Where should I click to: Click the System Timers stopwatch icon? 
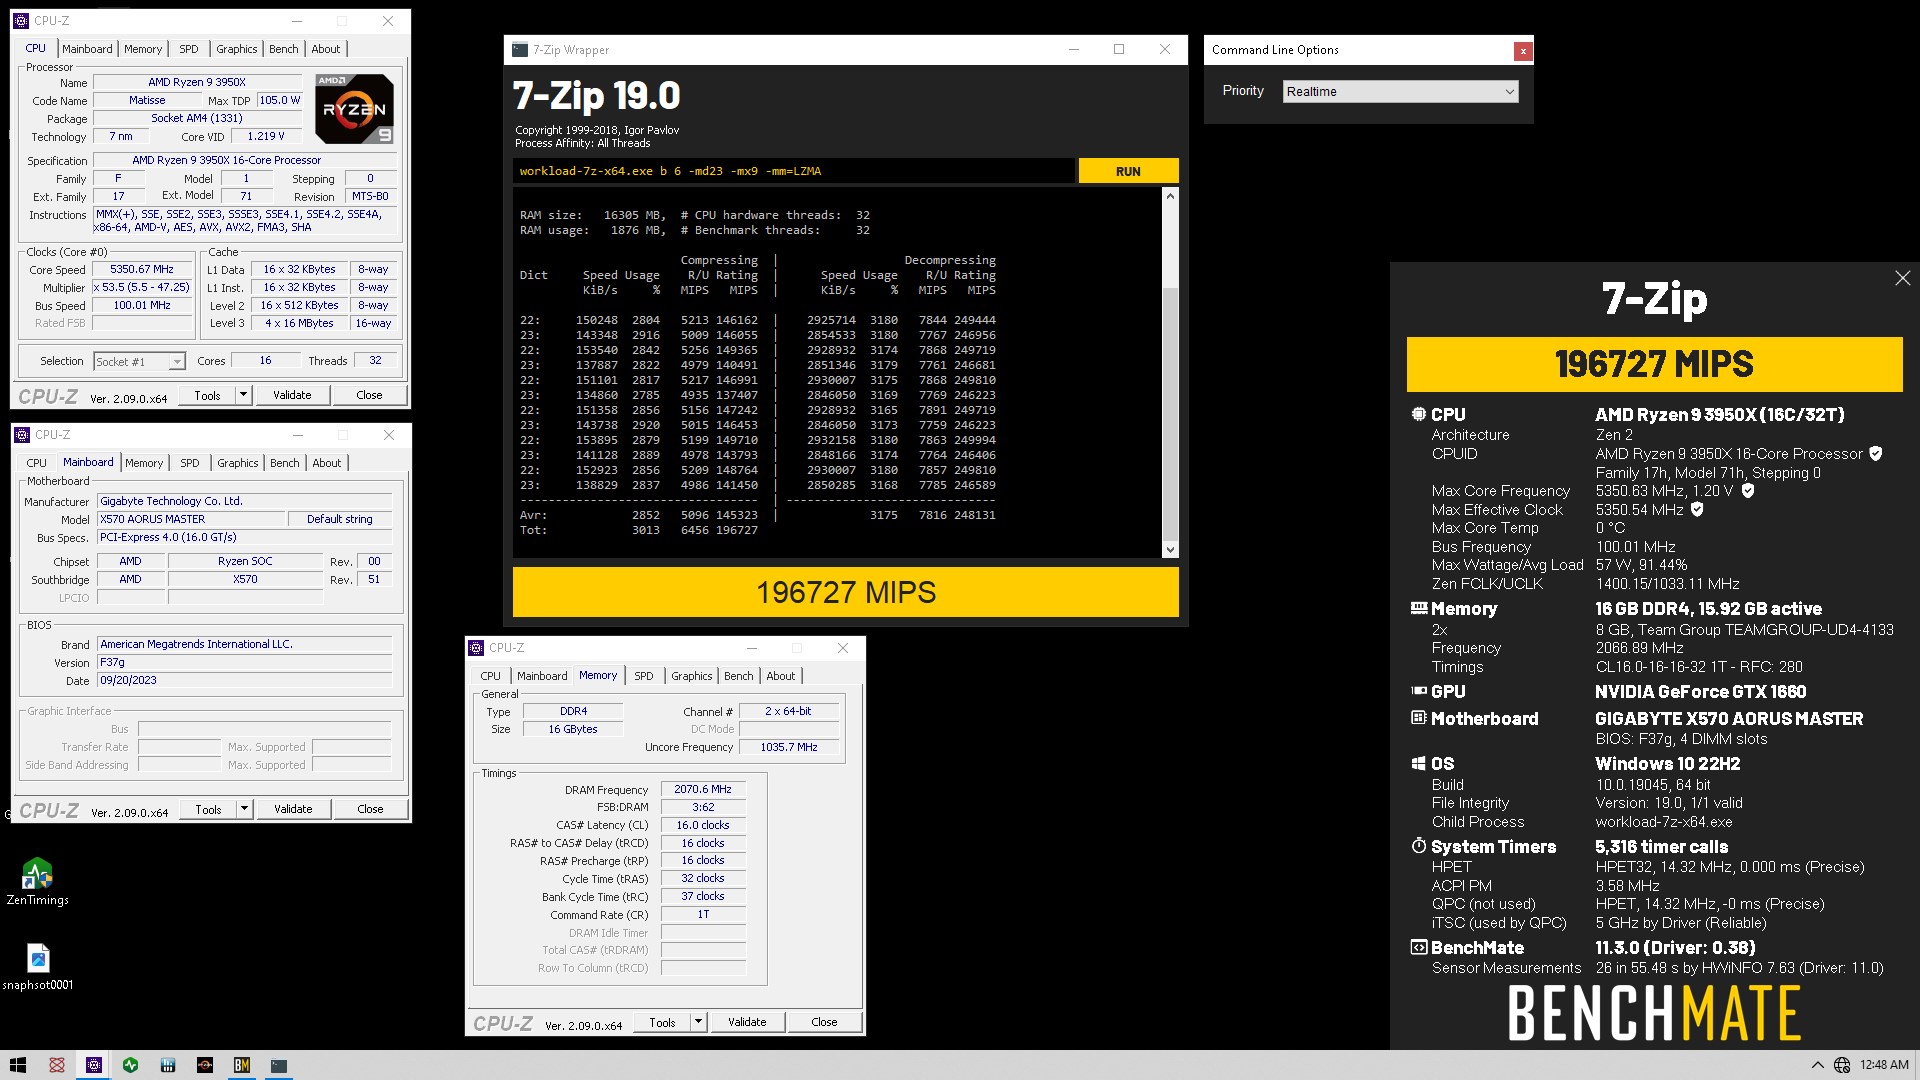[1418, 846]
